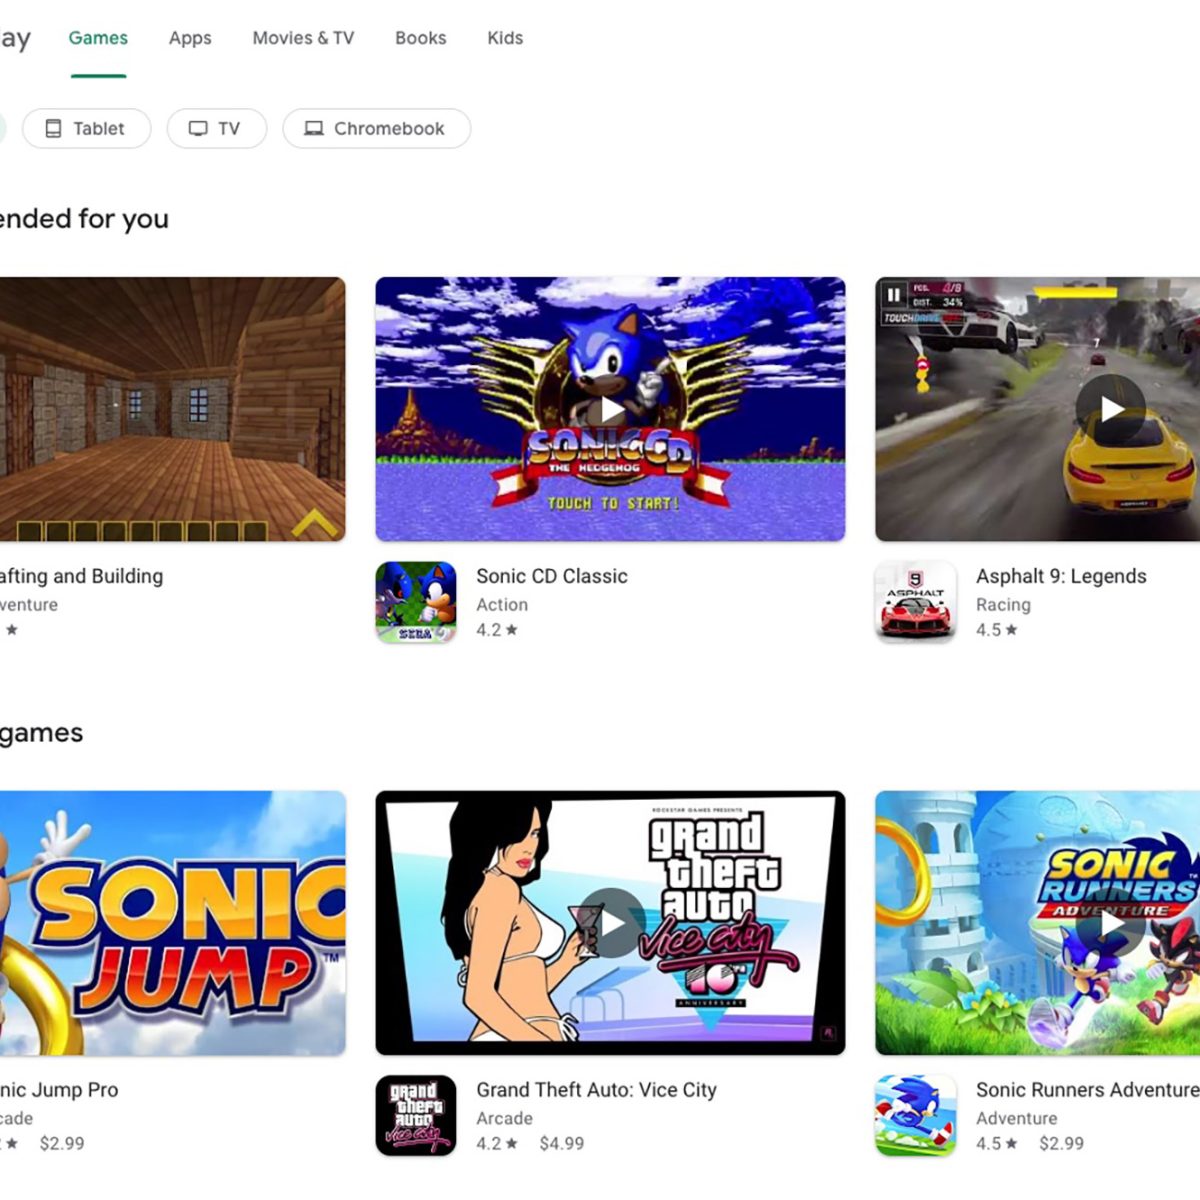Play the Sonic CD Classic preview video

coord(611,410)
